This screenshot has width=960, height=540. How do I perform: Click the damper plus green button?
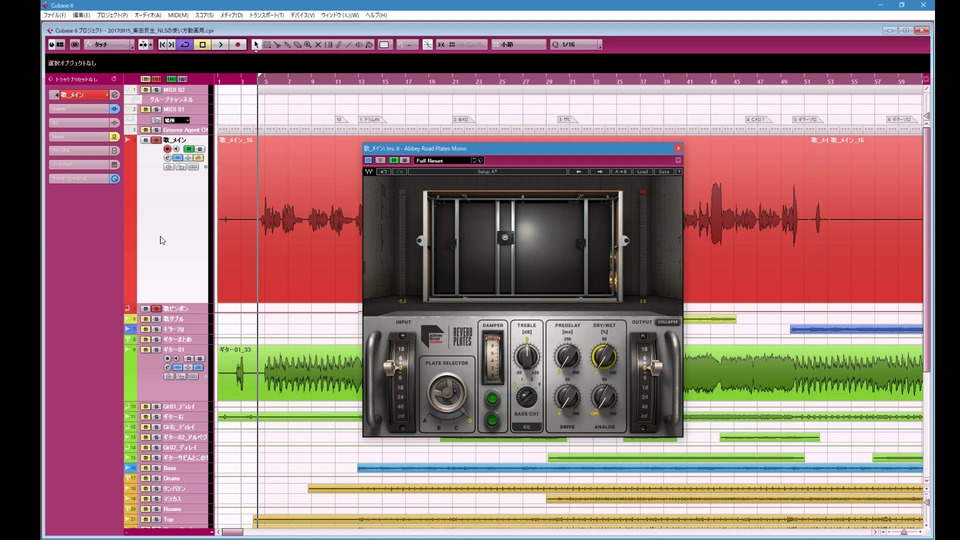(x=492, y=399)
